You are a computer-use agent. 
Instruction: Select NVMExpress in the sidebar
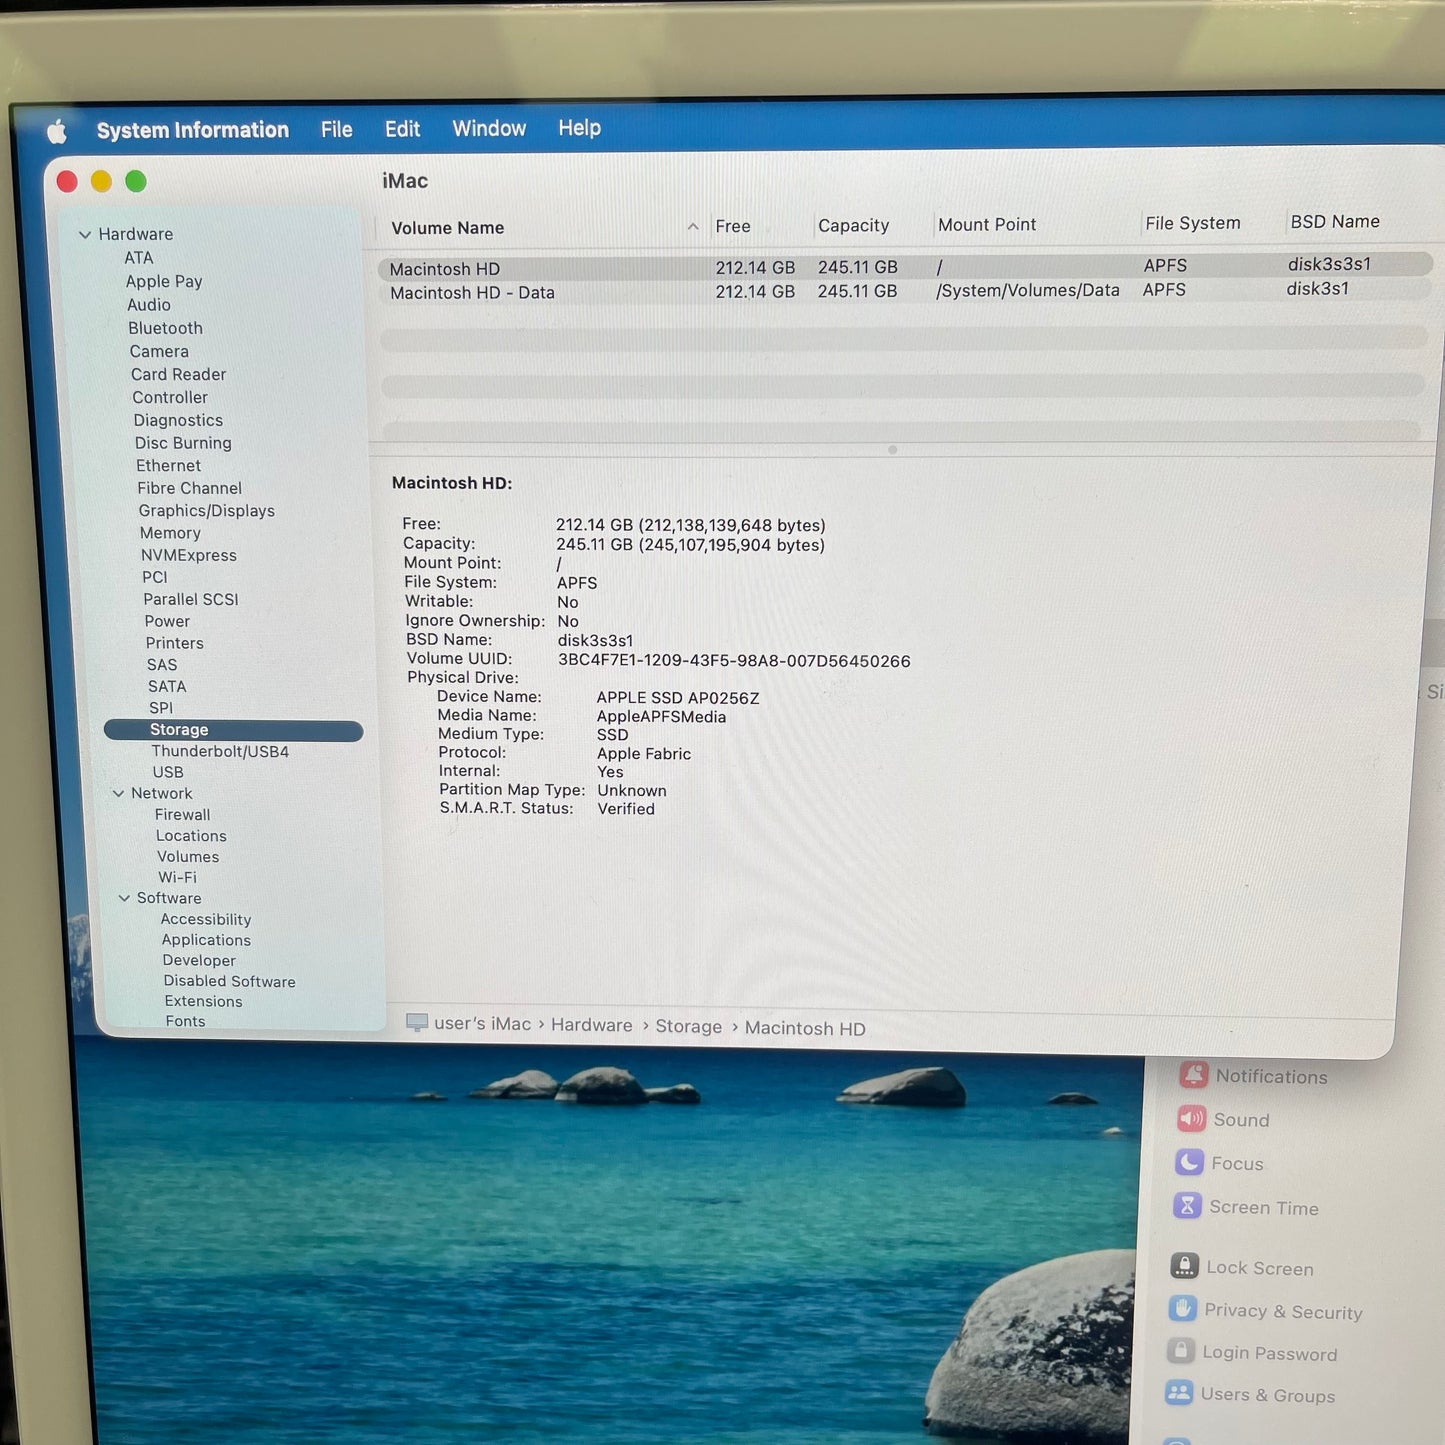[x=188, y=555]
